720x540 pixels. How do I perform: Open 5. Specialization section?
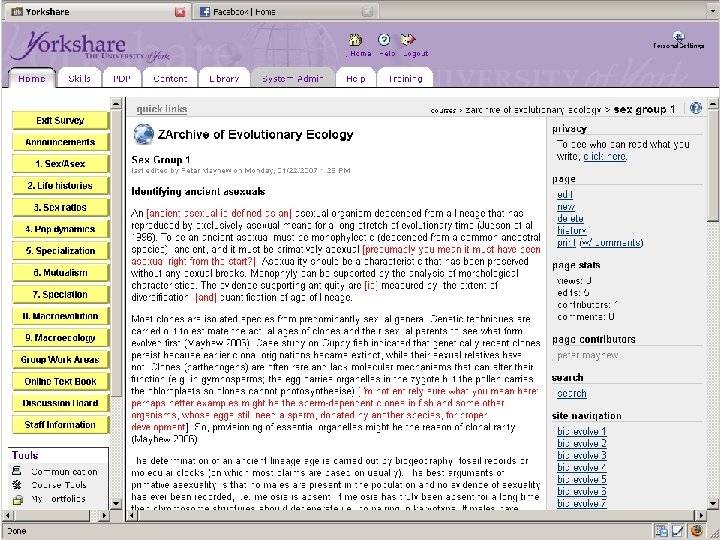(60, 251)
